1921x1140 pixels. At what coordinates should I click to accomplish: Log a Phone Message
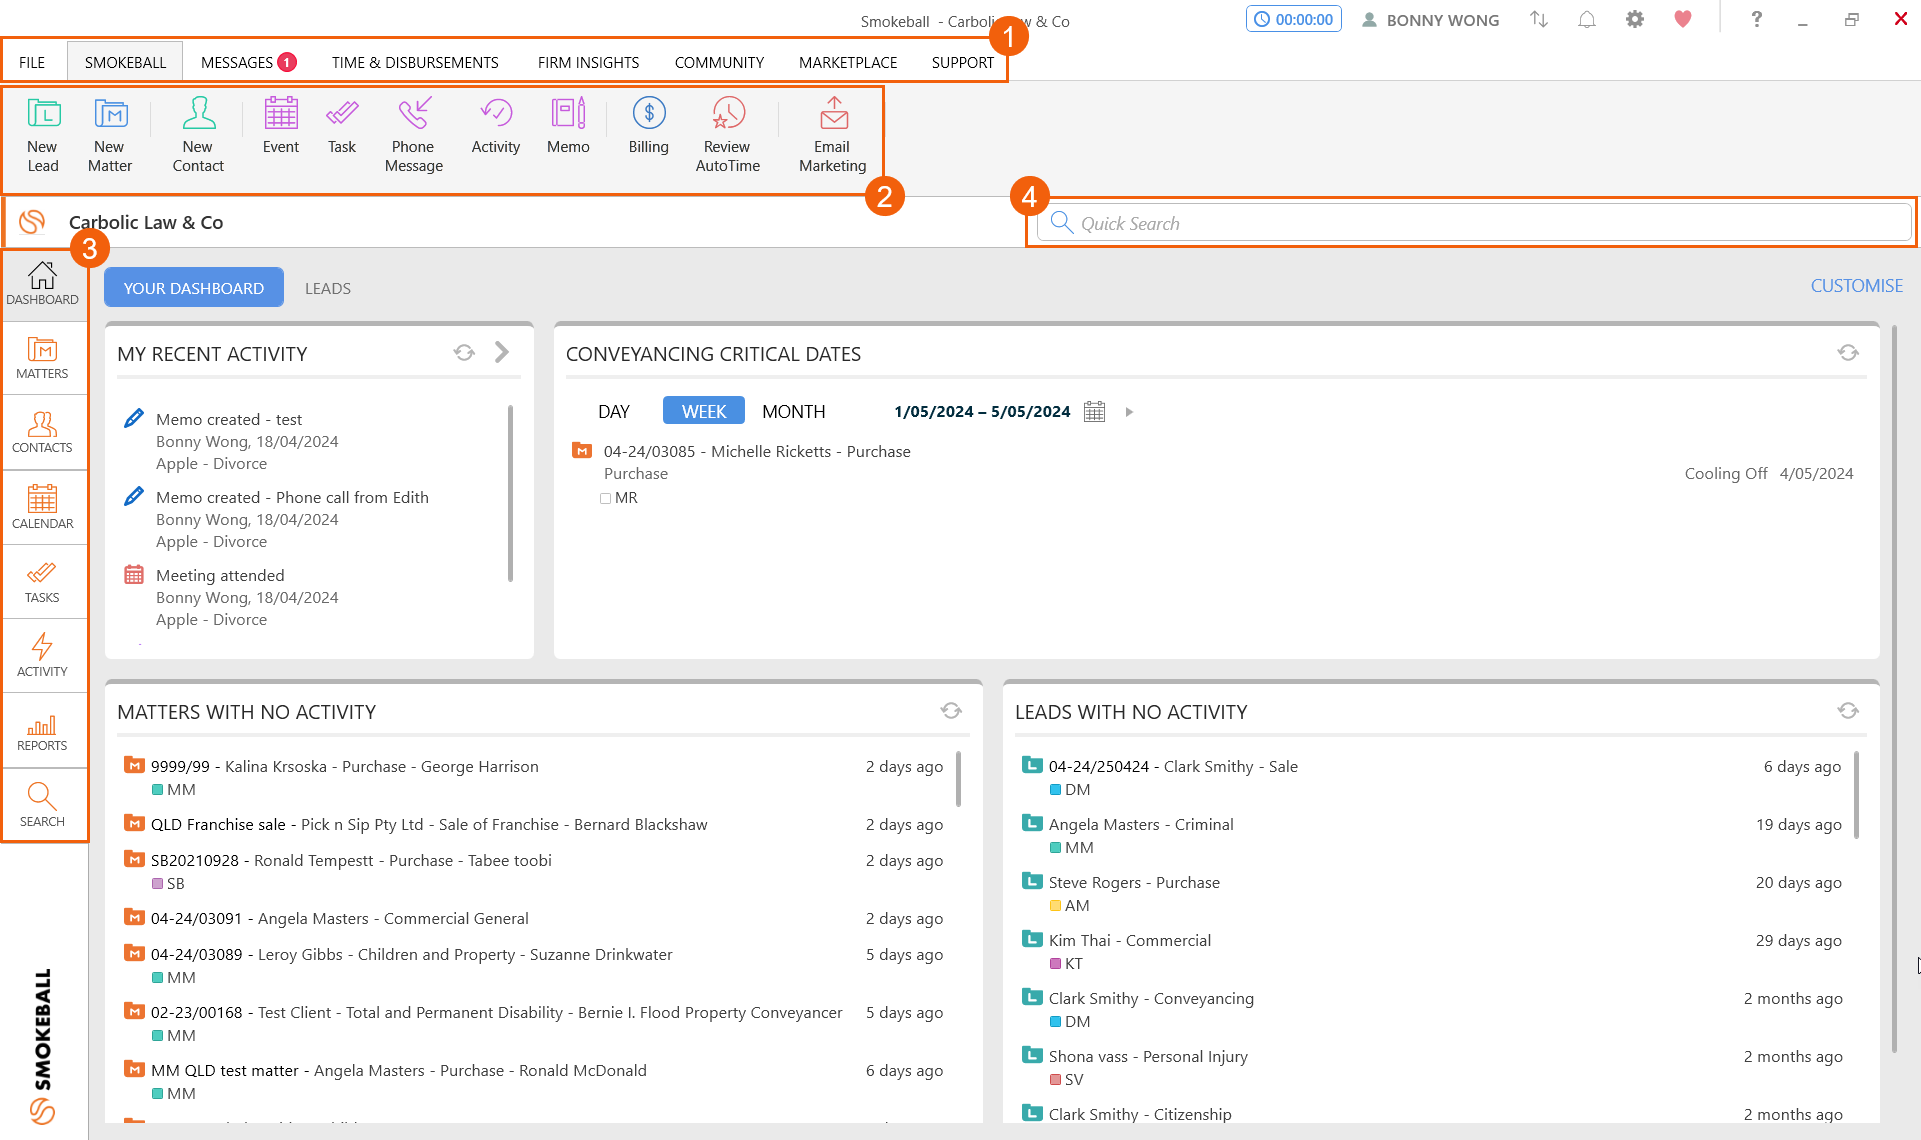pos(414,135)
